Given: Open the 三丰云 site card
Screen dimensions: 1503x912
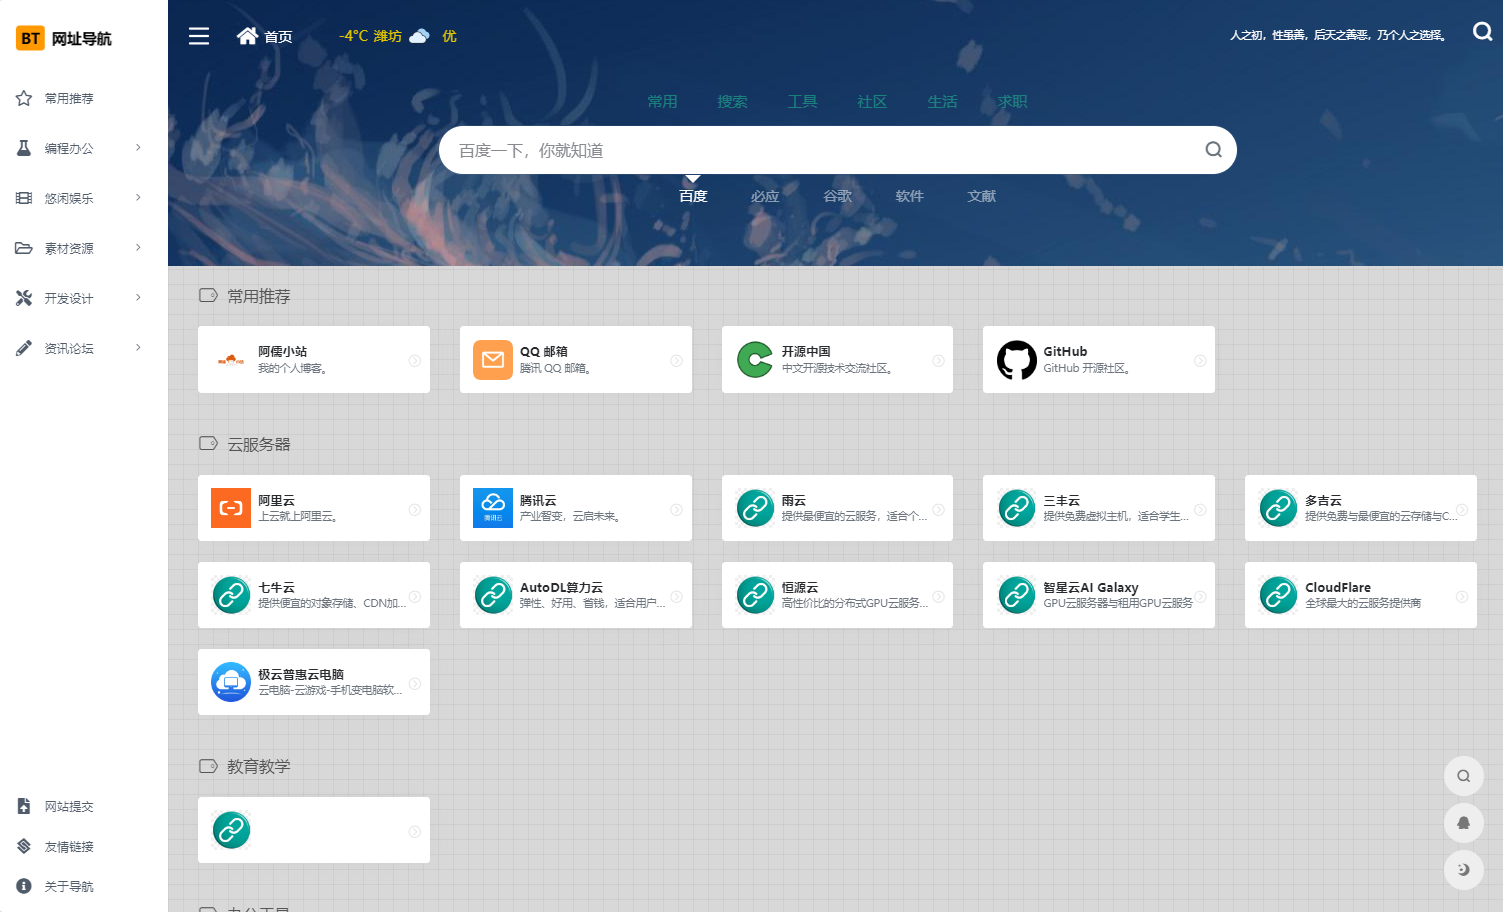Looking at the screenshot, I should click(1099, 508).
